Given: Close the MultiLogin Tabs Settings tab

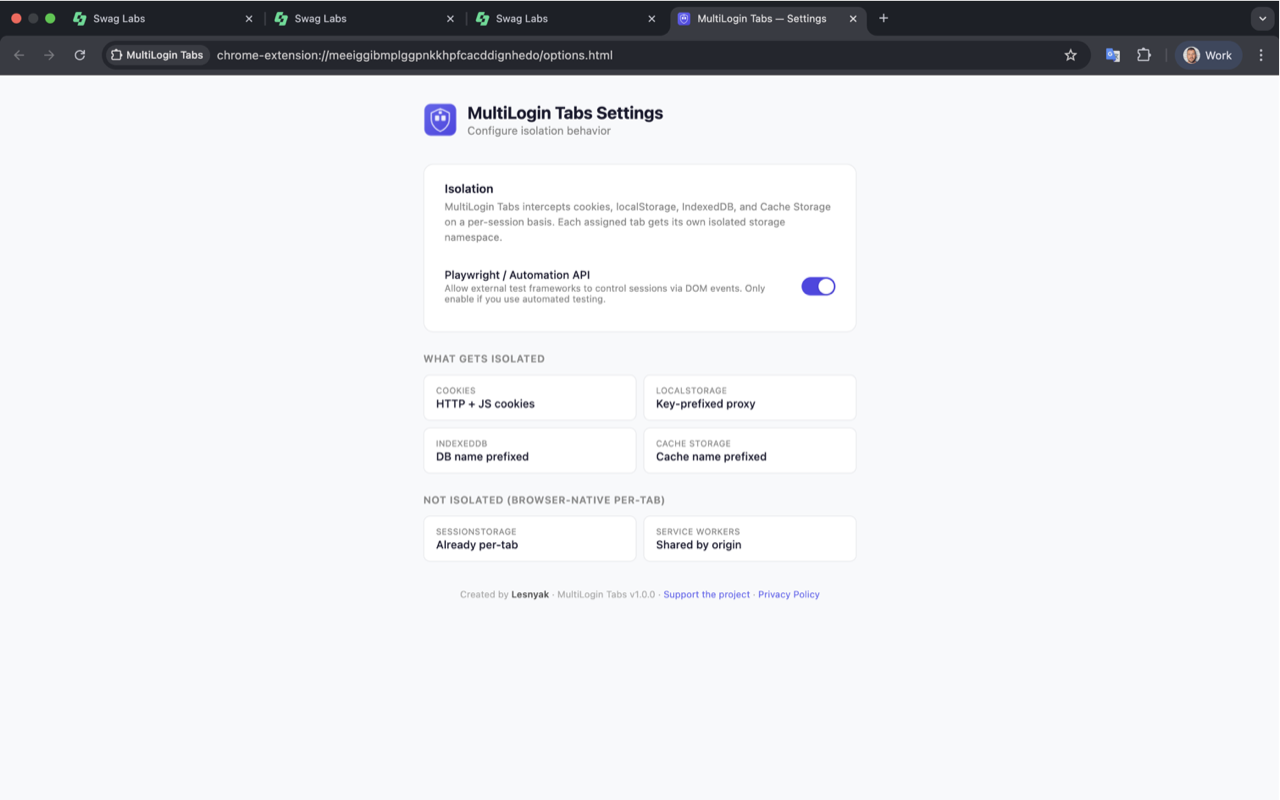Looking at the screenshot, I should tap(853, 18).
